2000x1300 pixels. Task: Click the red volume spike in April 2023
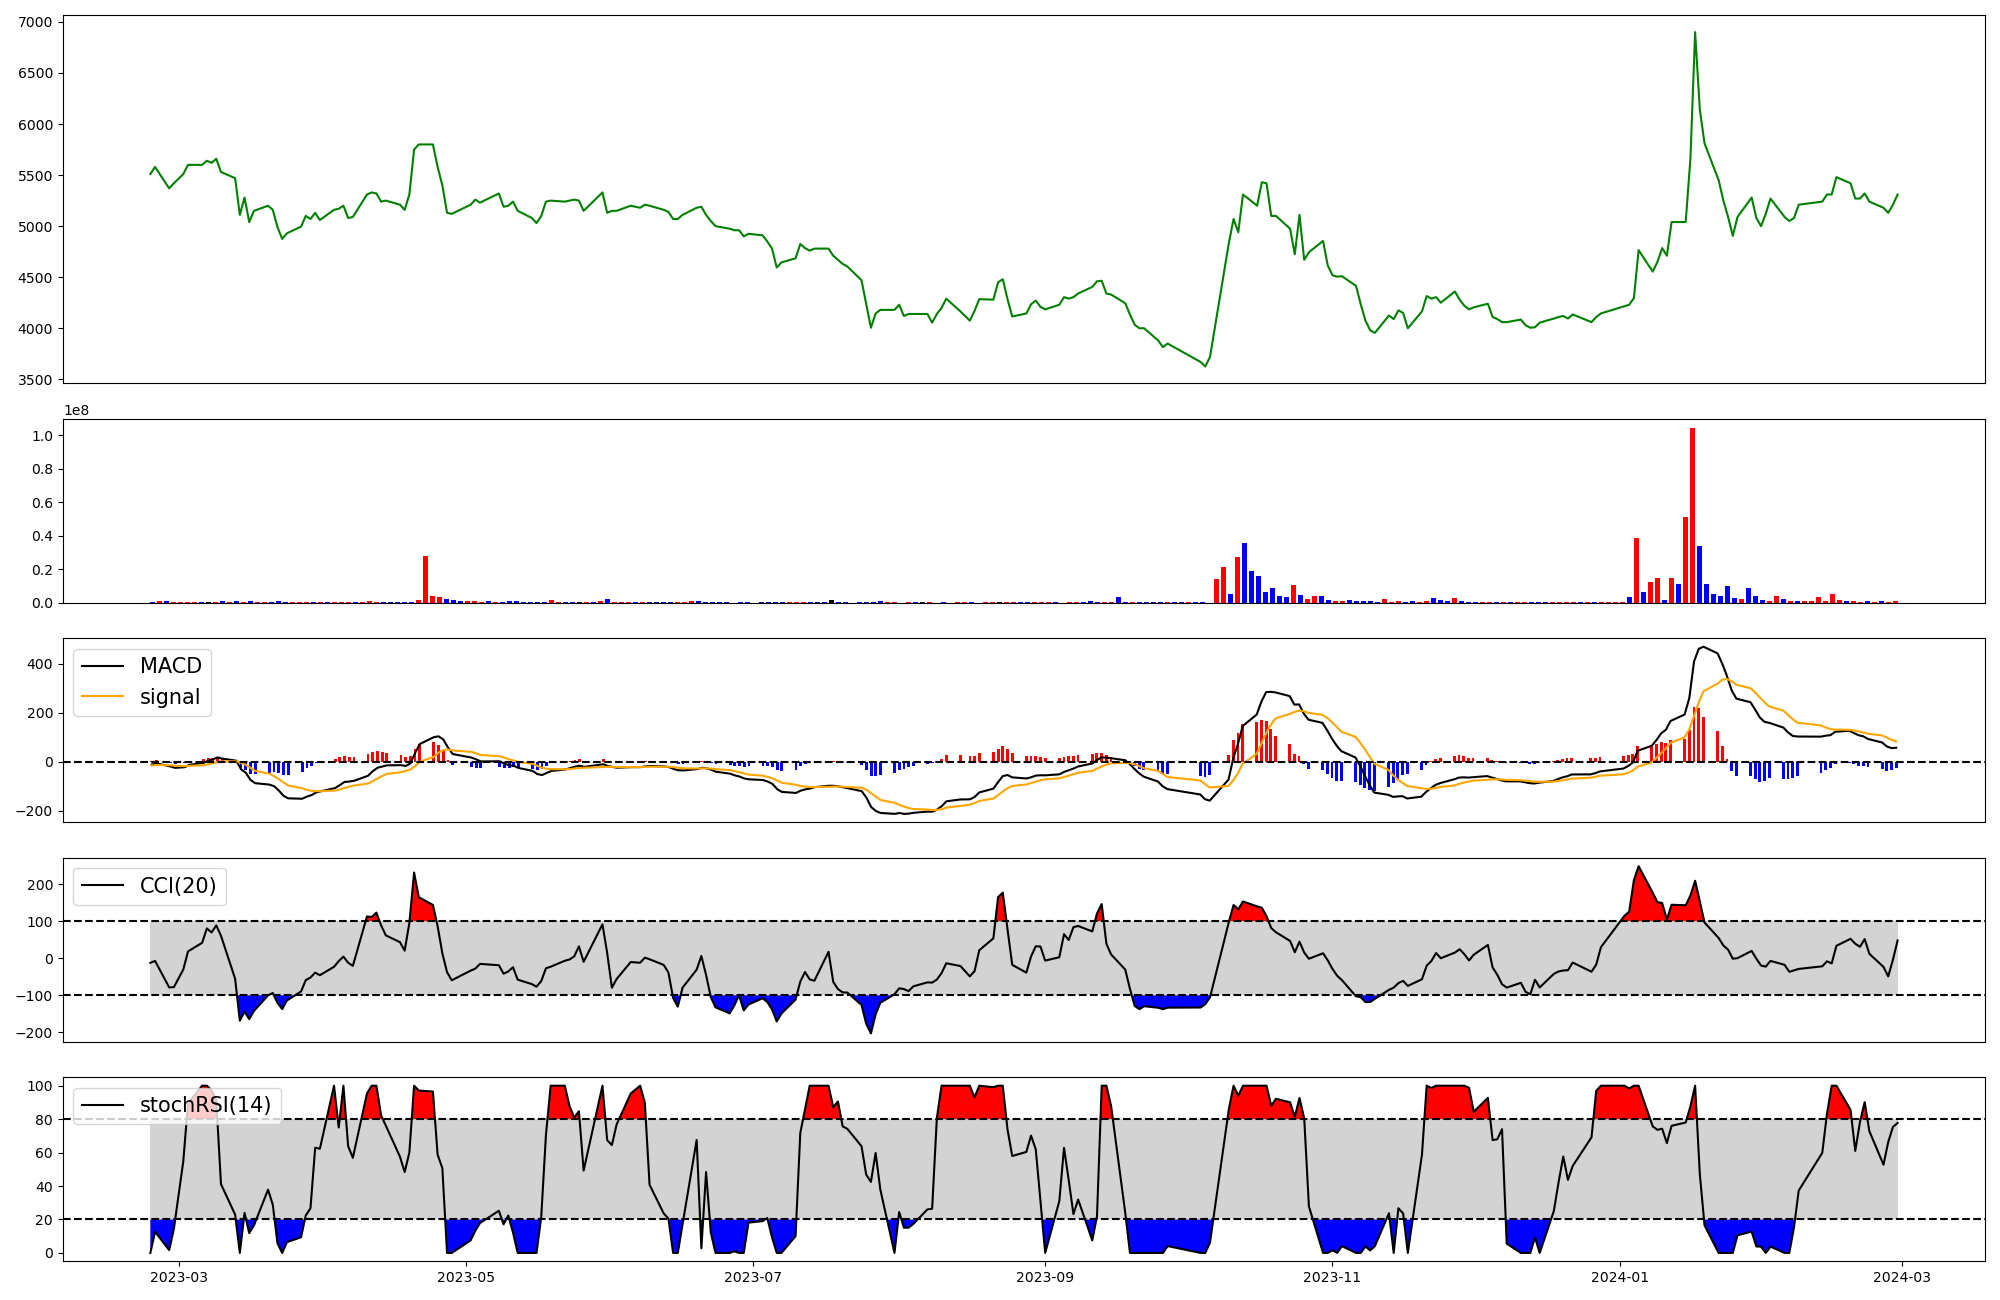pyautogui.click(x=425, y=580)
